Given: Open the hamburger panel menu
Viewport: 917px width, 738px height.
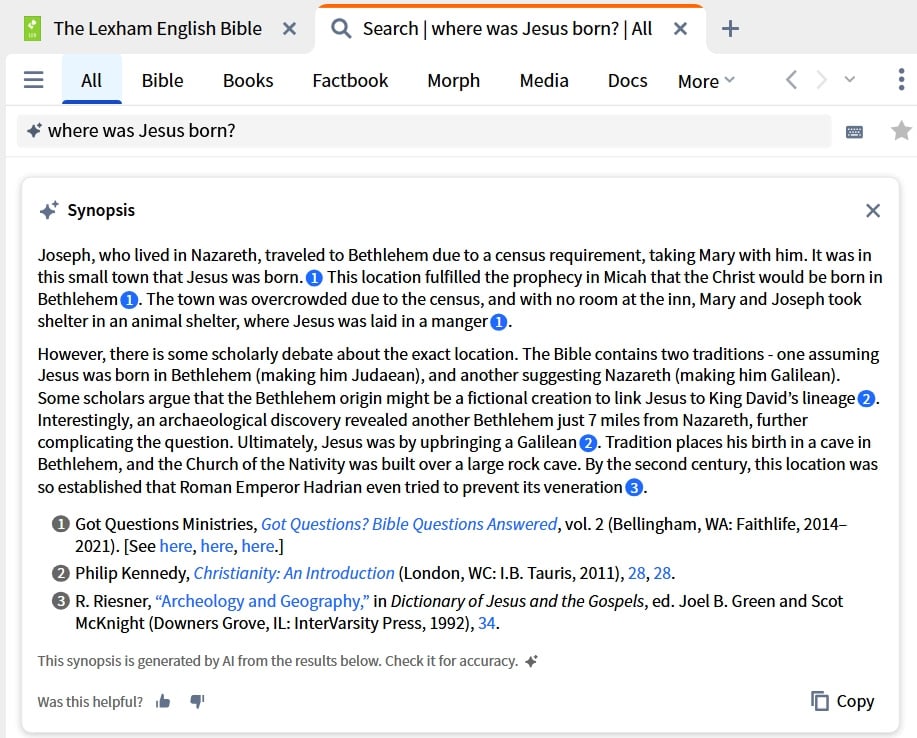Looking at the screenshot, I should click(33, 80).
